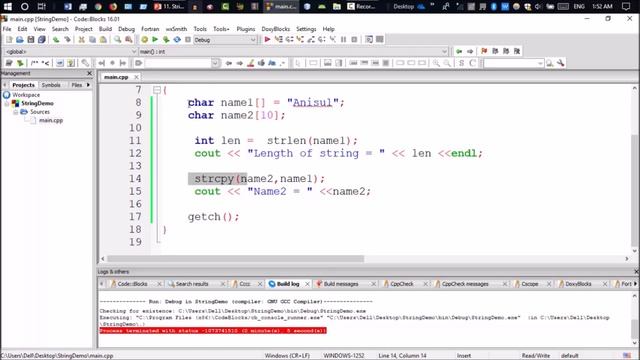Screen dimensions: 640x360
Task: Click the Paste toolbar icon
Action: pyautogui.click(x=103, y=40)
